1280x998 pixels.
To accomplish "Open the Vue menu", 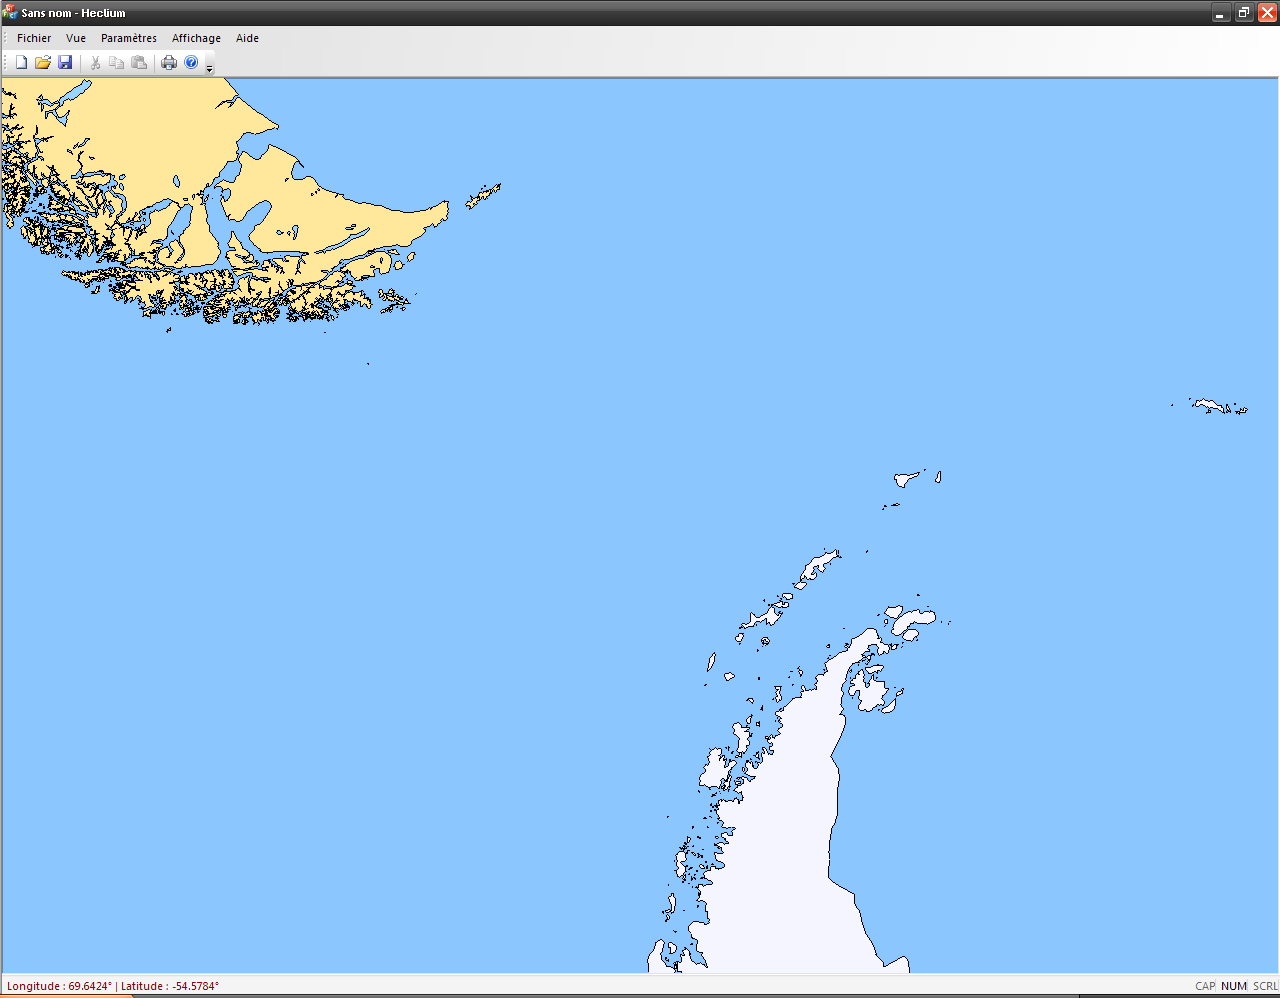I will [x=76, y=38].
